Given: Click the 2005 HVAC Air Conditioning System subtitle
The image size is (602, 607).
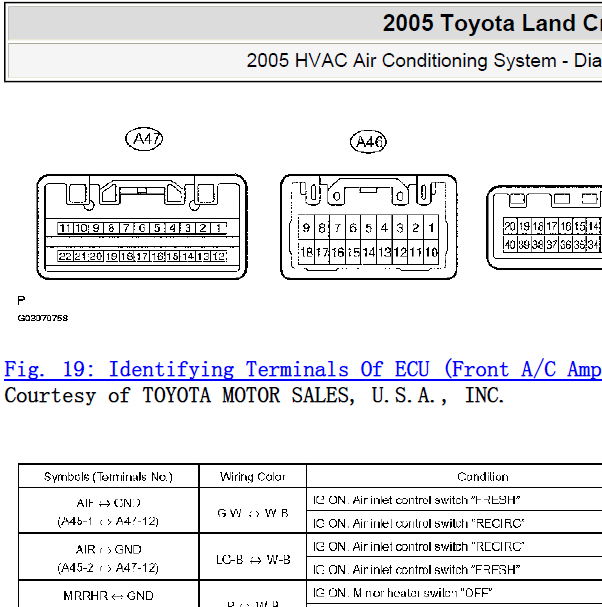Looking at the screenshot, I should 424,61.
